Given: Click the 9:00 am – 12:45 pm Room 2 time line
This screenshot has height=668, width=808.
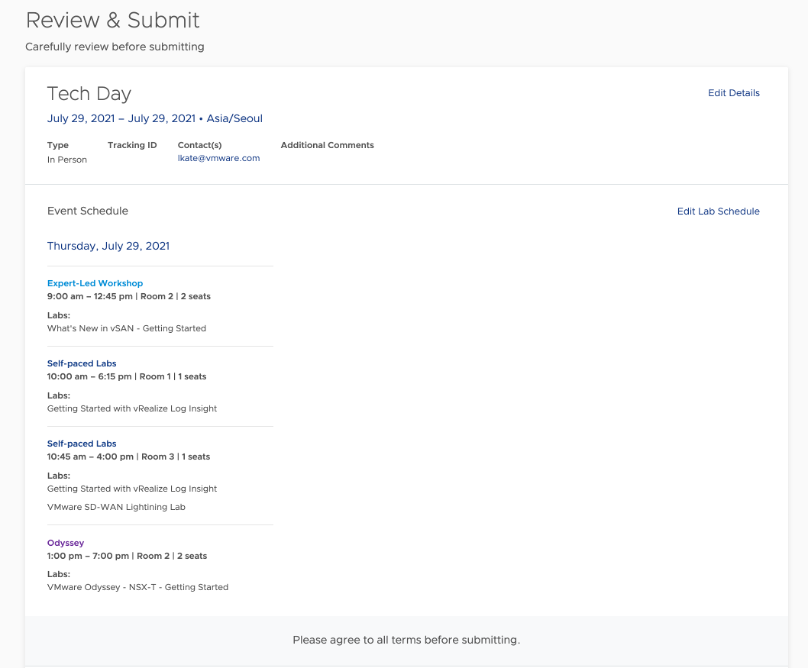Looking at the screenshot, I should [x=129, y=296].
